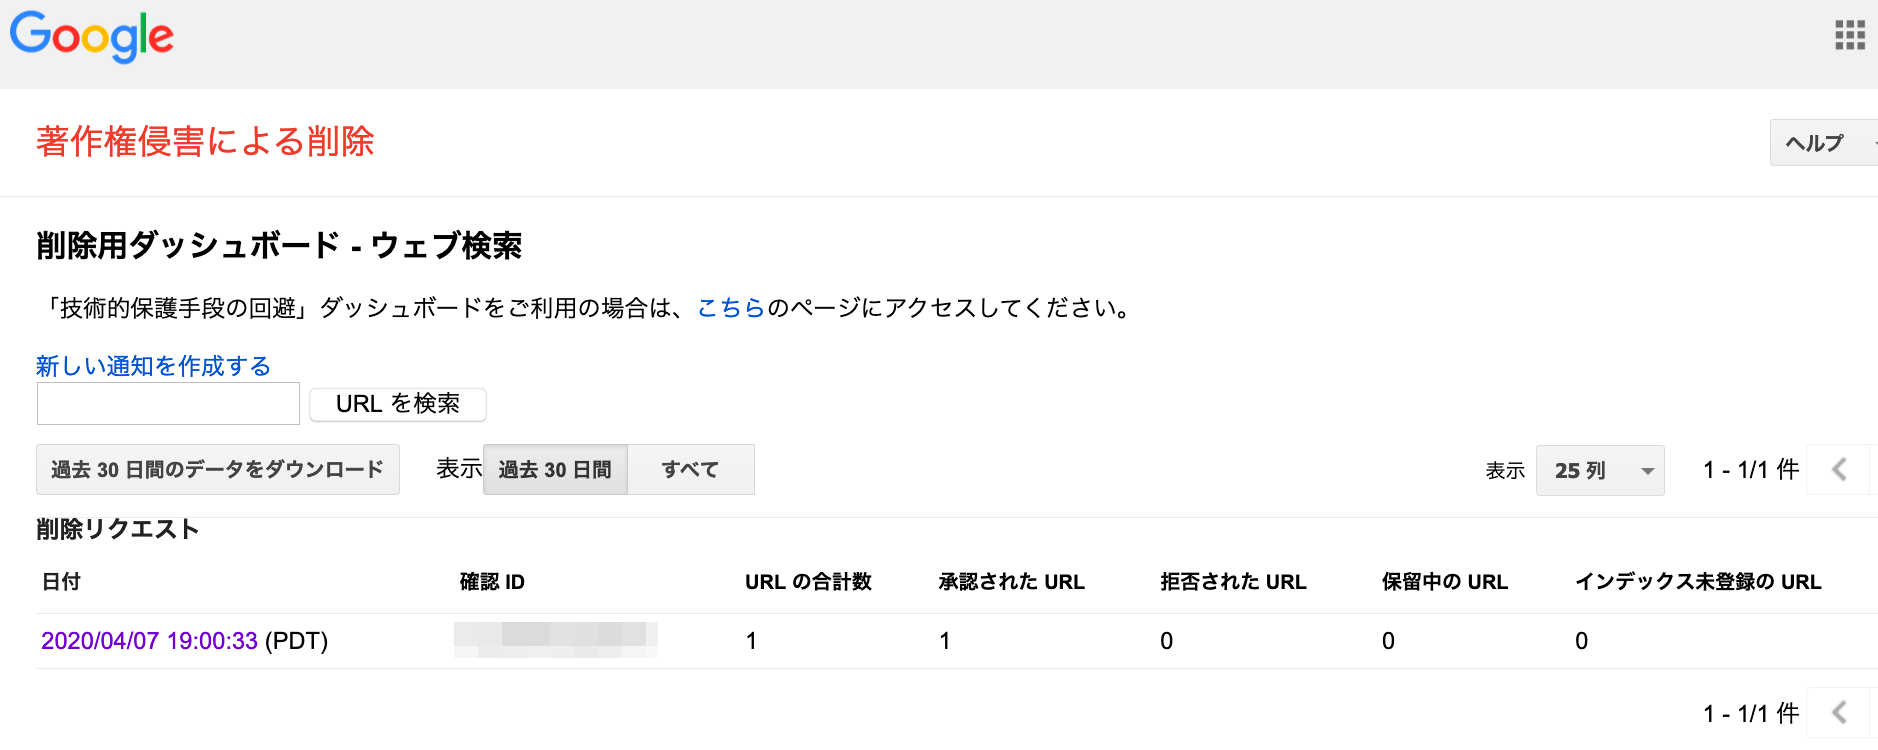Open the 2020/04/07 19:00:33 request entry
Viewport: 1878px width, 750px height.
click(150, 641)
